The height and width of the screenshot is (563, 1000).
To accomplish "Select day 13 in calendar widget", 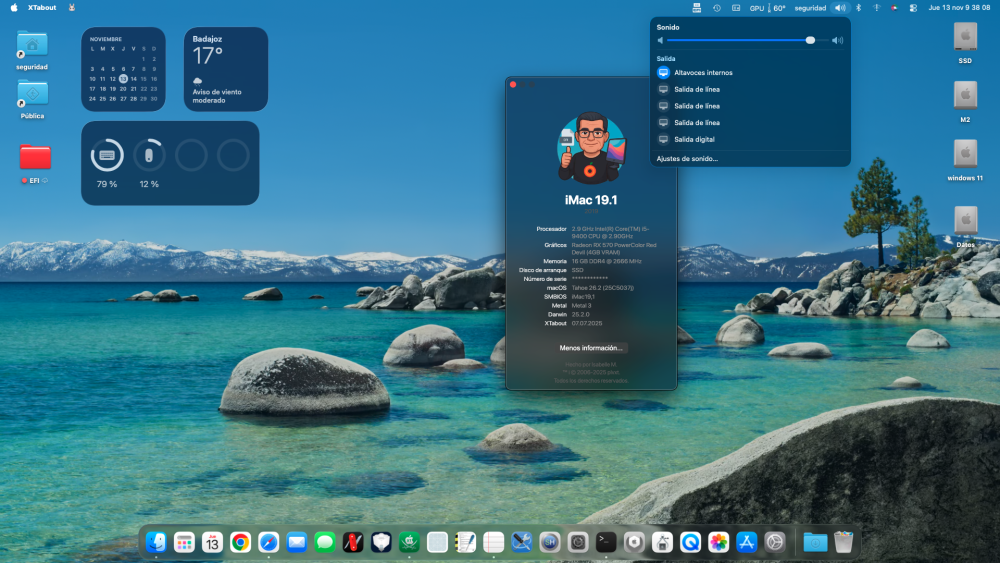I will pos(123,78).
